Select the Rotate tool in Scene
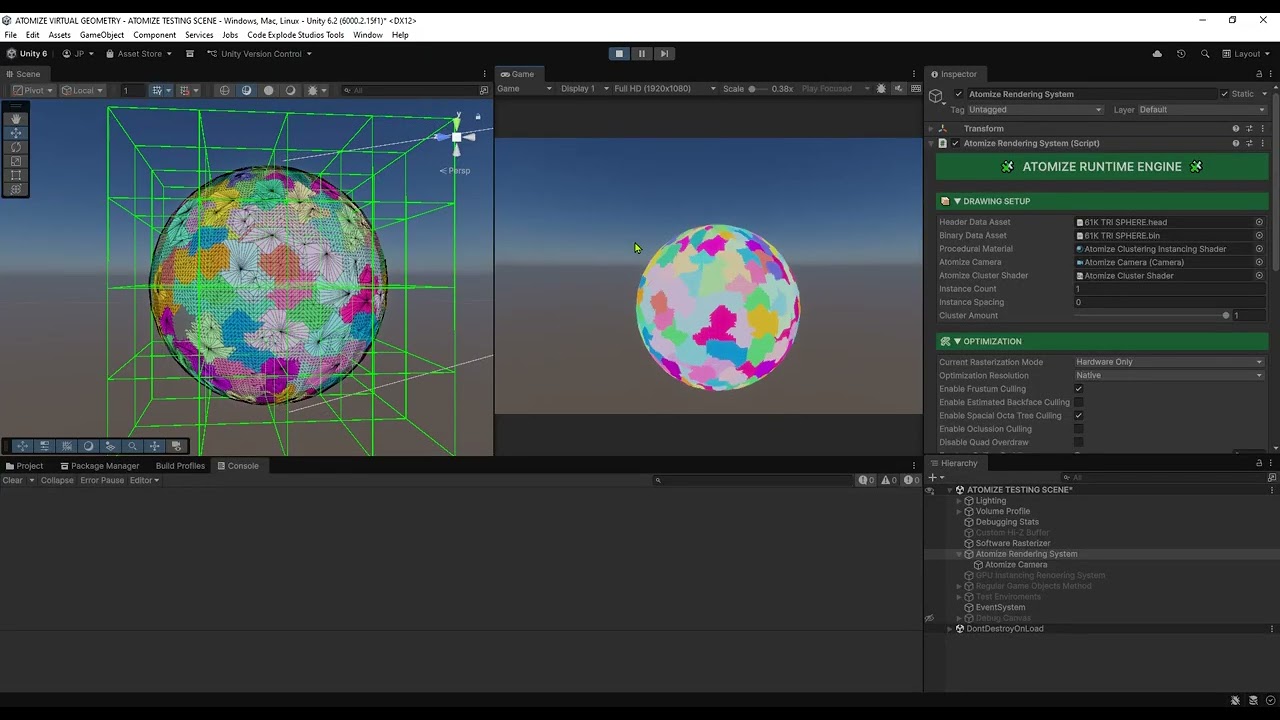Screen dimensions: 1280x720 pos(16,147)
